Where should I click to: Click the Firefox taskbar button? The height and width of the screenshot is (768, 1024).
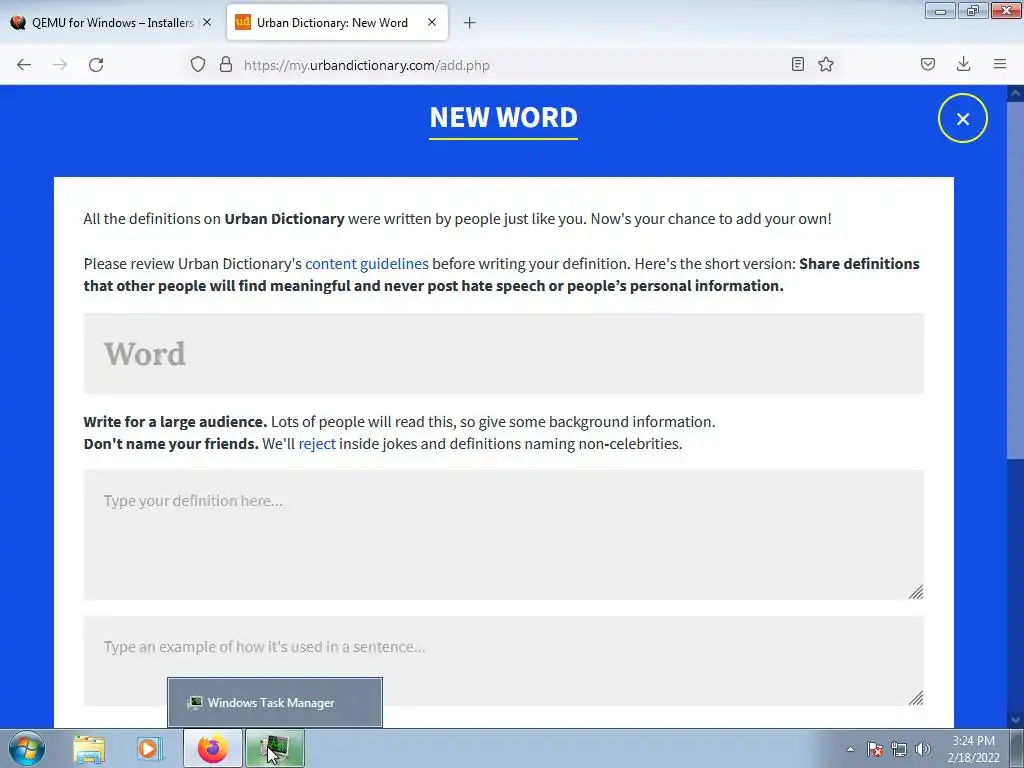click(x=212, y=749)
